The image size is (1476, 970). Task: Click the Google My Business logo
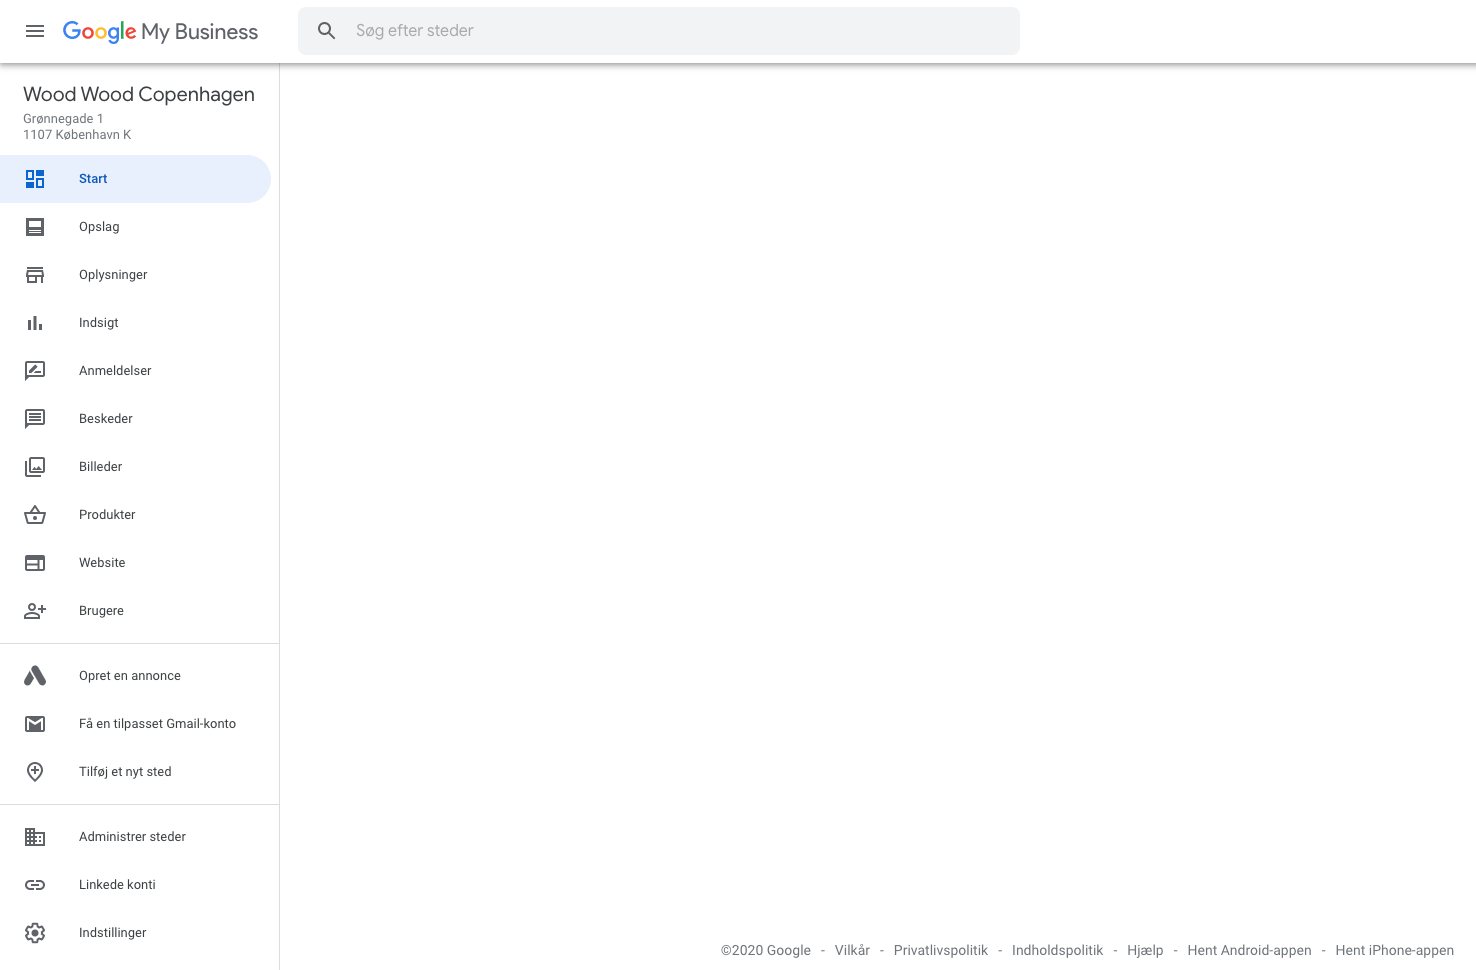160,31
